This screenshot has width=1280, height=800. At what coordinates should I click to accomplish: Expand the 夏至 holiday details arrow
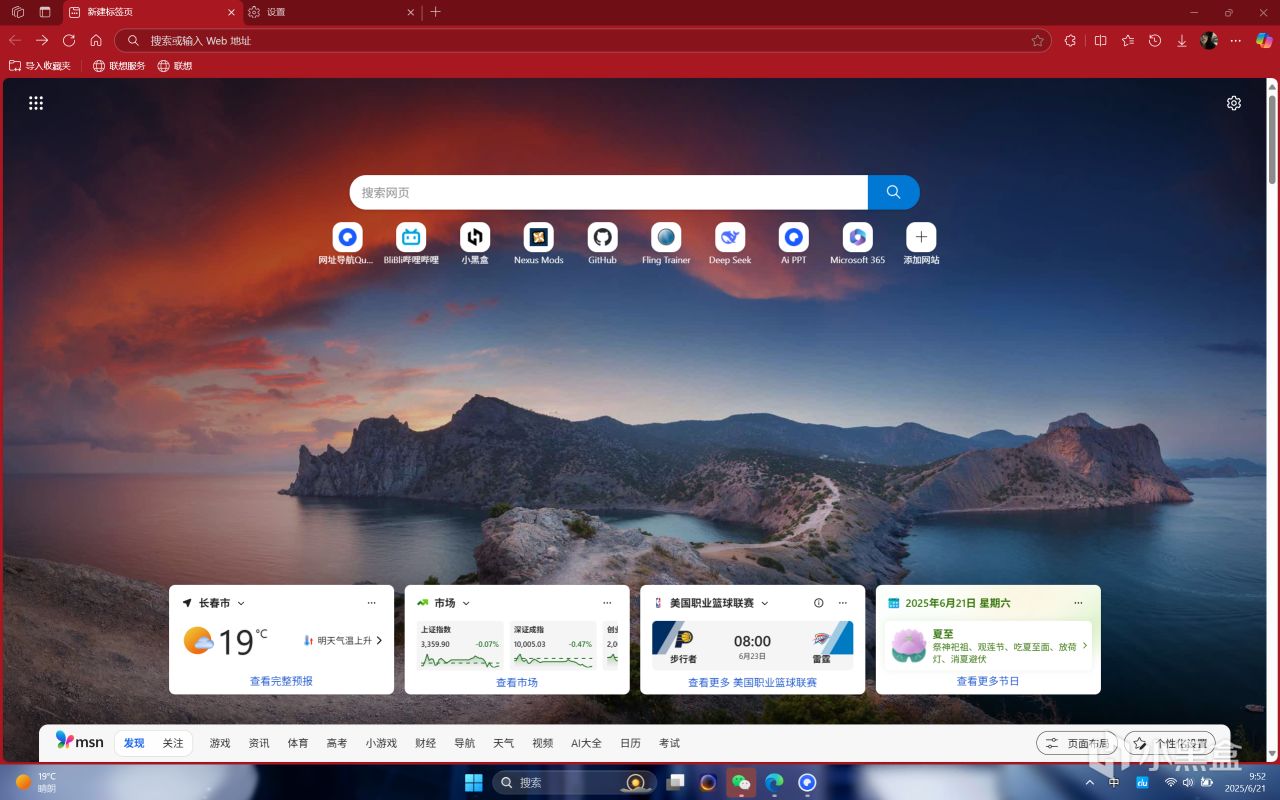pos(1085,646)
